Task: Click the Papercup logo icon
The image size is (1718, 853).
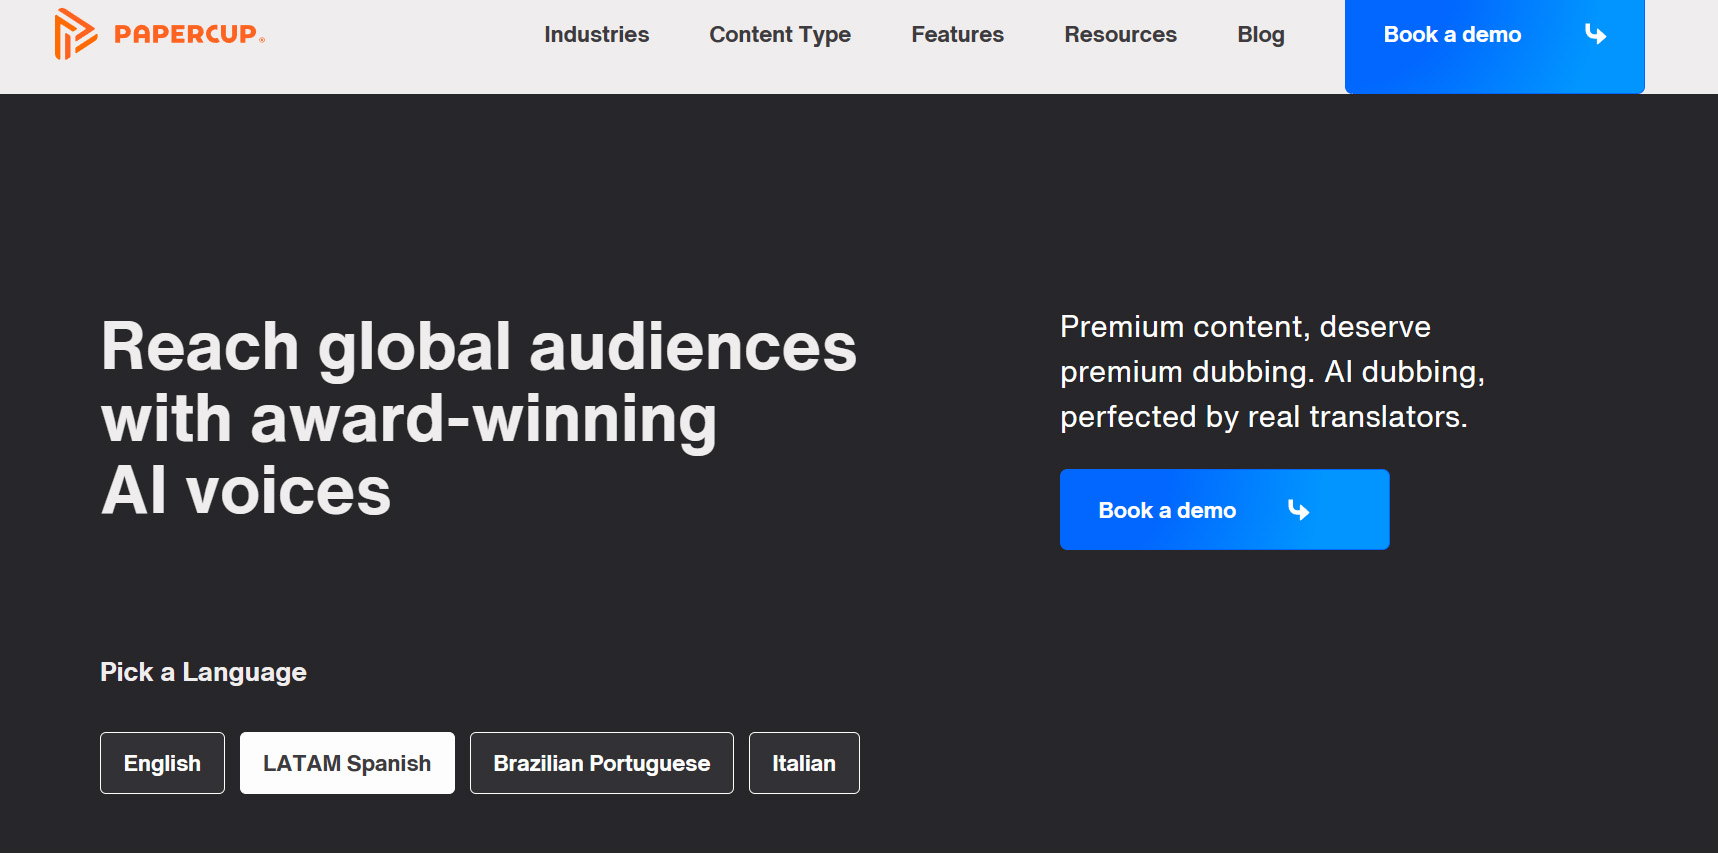Action: tap(75, 34)
